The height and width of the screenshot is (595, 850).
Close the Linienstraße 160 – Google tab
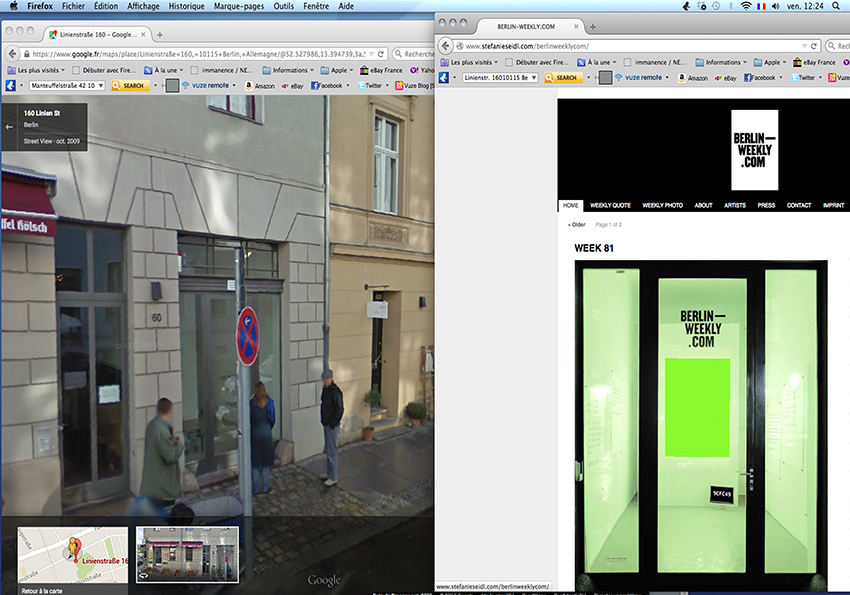[x=143, y=34]
